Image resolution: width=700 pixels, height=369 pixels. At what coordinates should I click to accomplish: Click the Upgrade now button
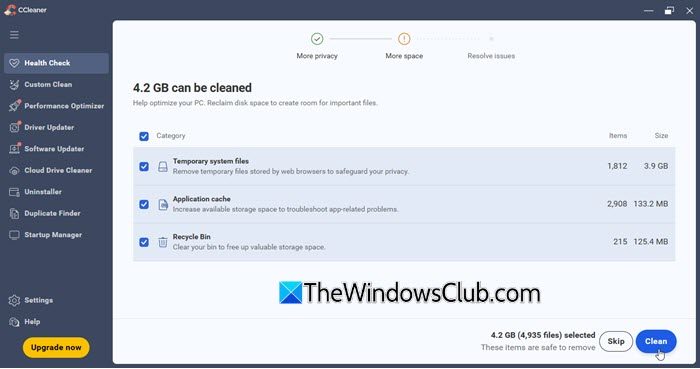56,348
